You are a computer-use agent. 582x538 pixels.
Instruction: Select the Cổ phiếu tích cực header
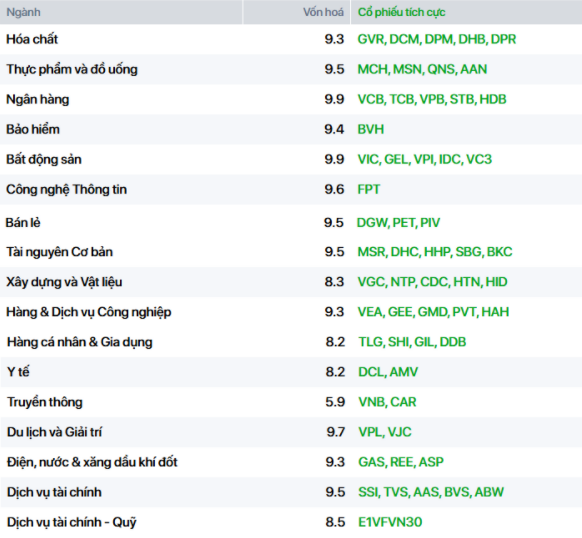(401, 12)
